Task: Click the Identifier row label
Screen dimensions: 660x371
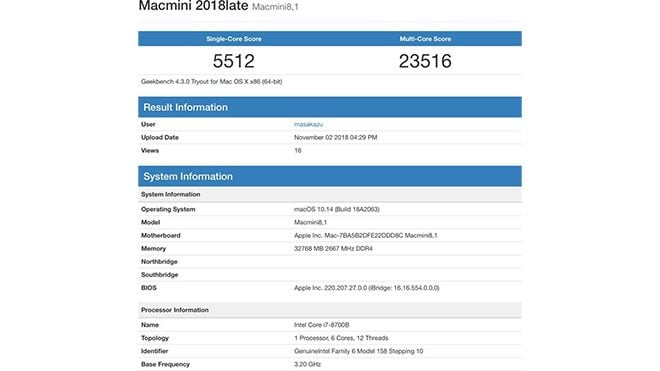Action: click(154, 351)
